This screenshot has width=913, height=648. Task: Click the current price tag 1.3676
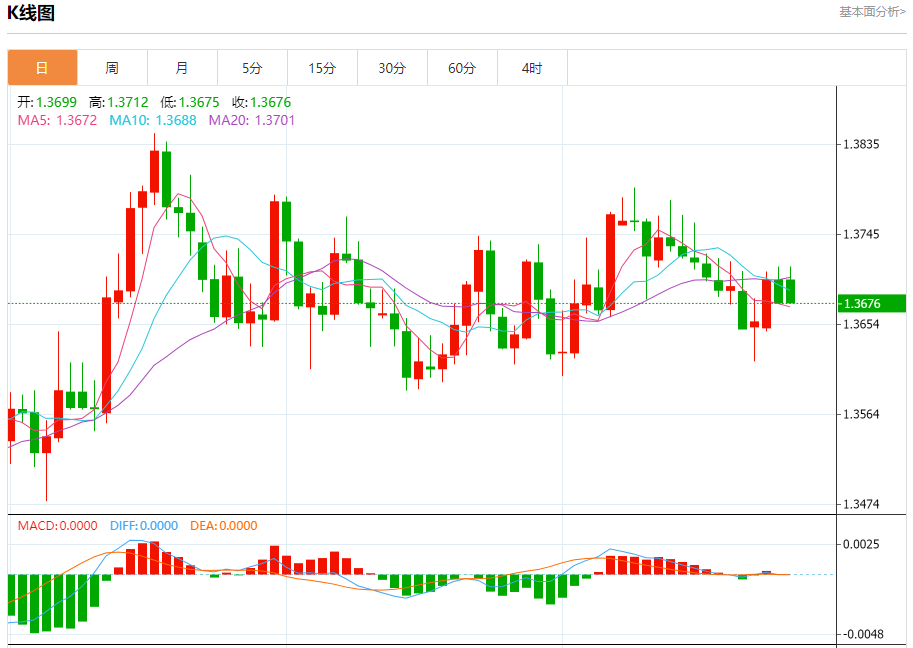[x=872, y=303]
